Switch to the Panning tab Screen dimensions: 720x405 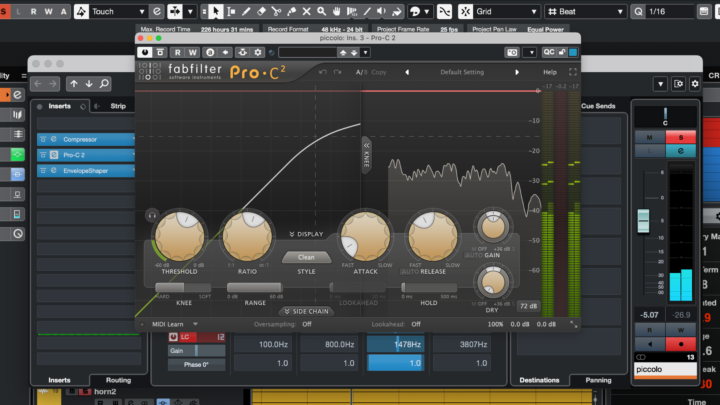point(598,380)
